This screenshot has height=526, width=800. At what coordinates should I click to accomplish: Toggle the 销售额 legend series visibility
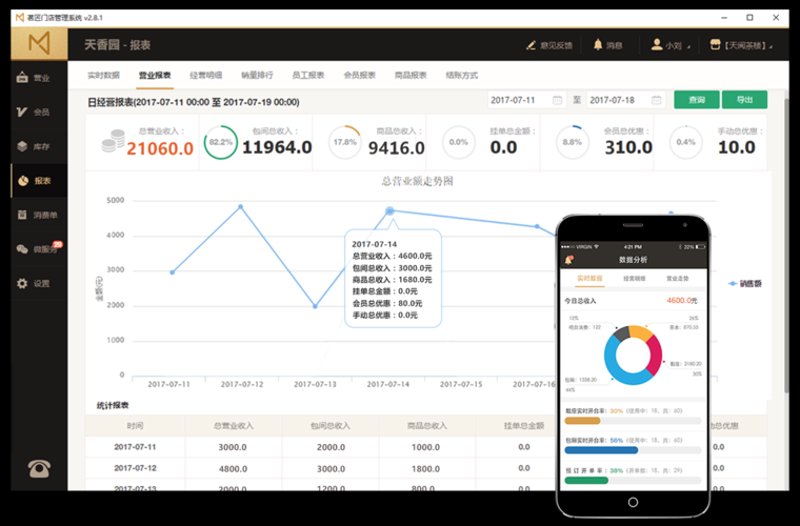[x=745, y=283]
